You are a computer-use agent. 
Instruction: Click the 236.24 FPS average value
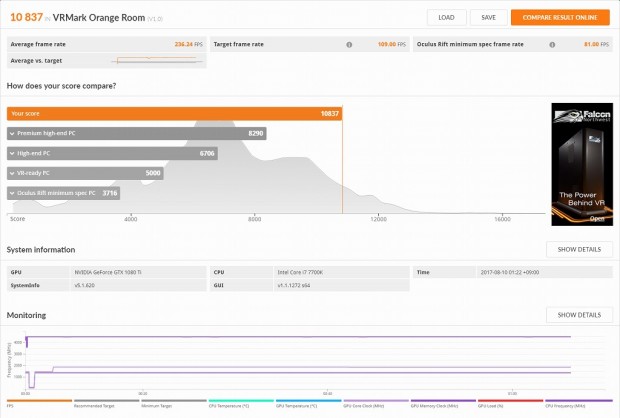tap(189, 44)
